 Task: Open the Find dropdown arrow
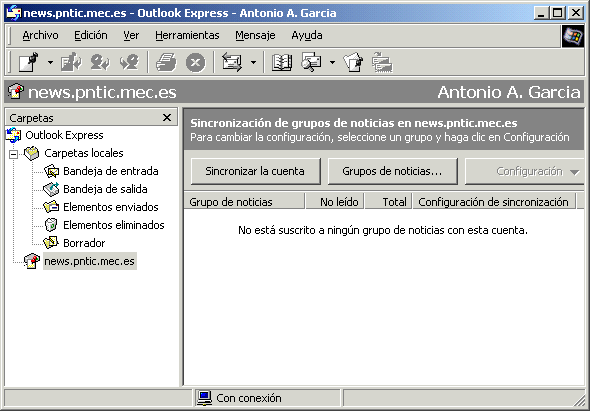point(332,62)
